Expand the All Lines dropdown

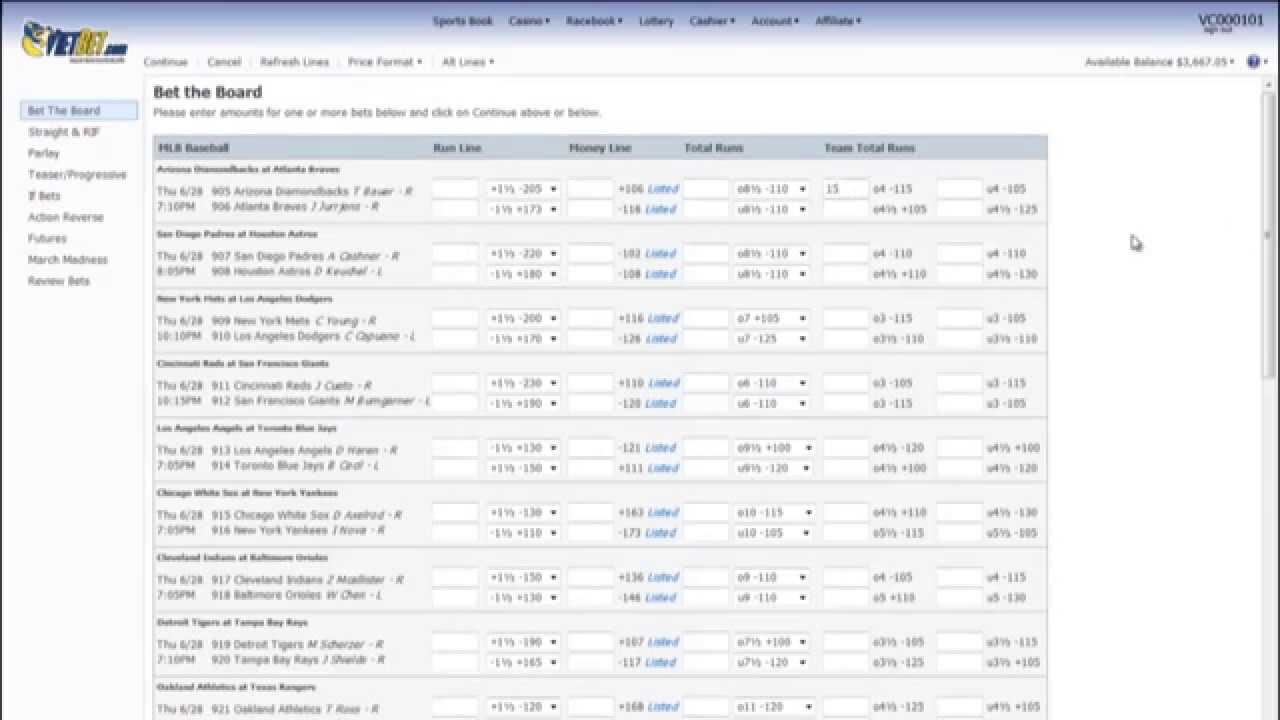click(468, 62)
